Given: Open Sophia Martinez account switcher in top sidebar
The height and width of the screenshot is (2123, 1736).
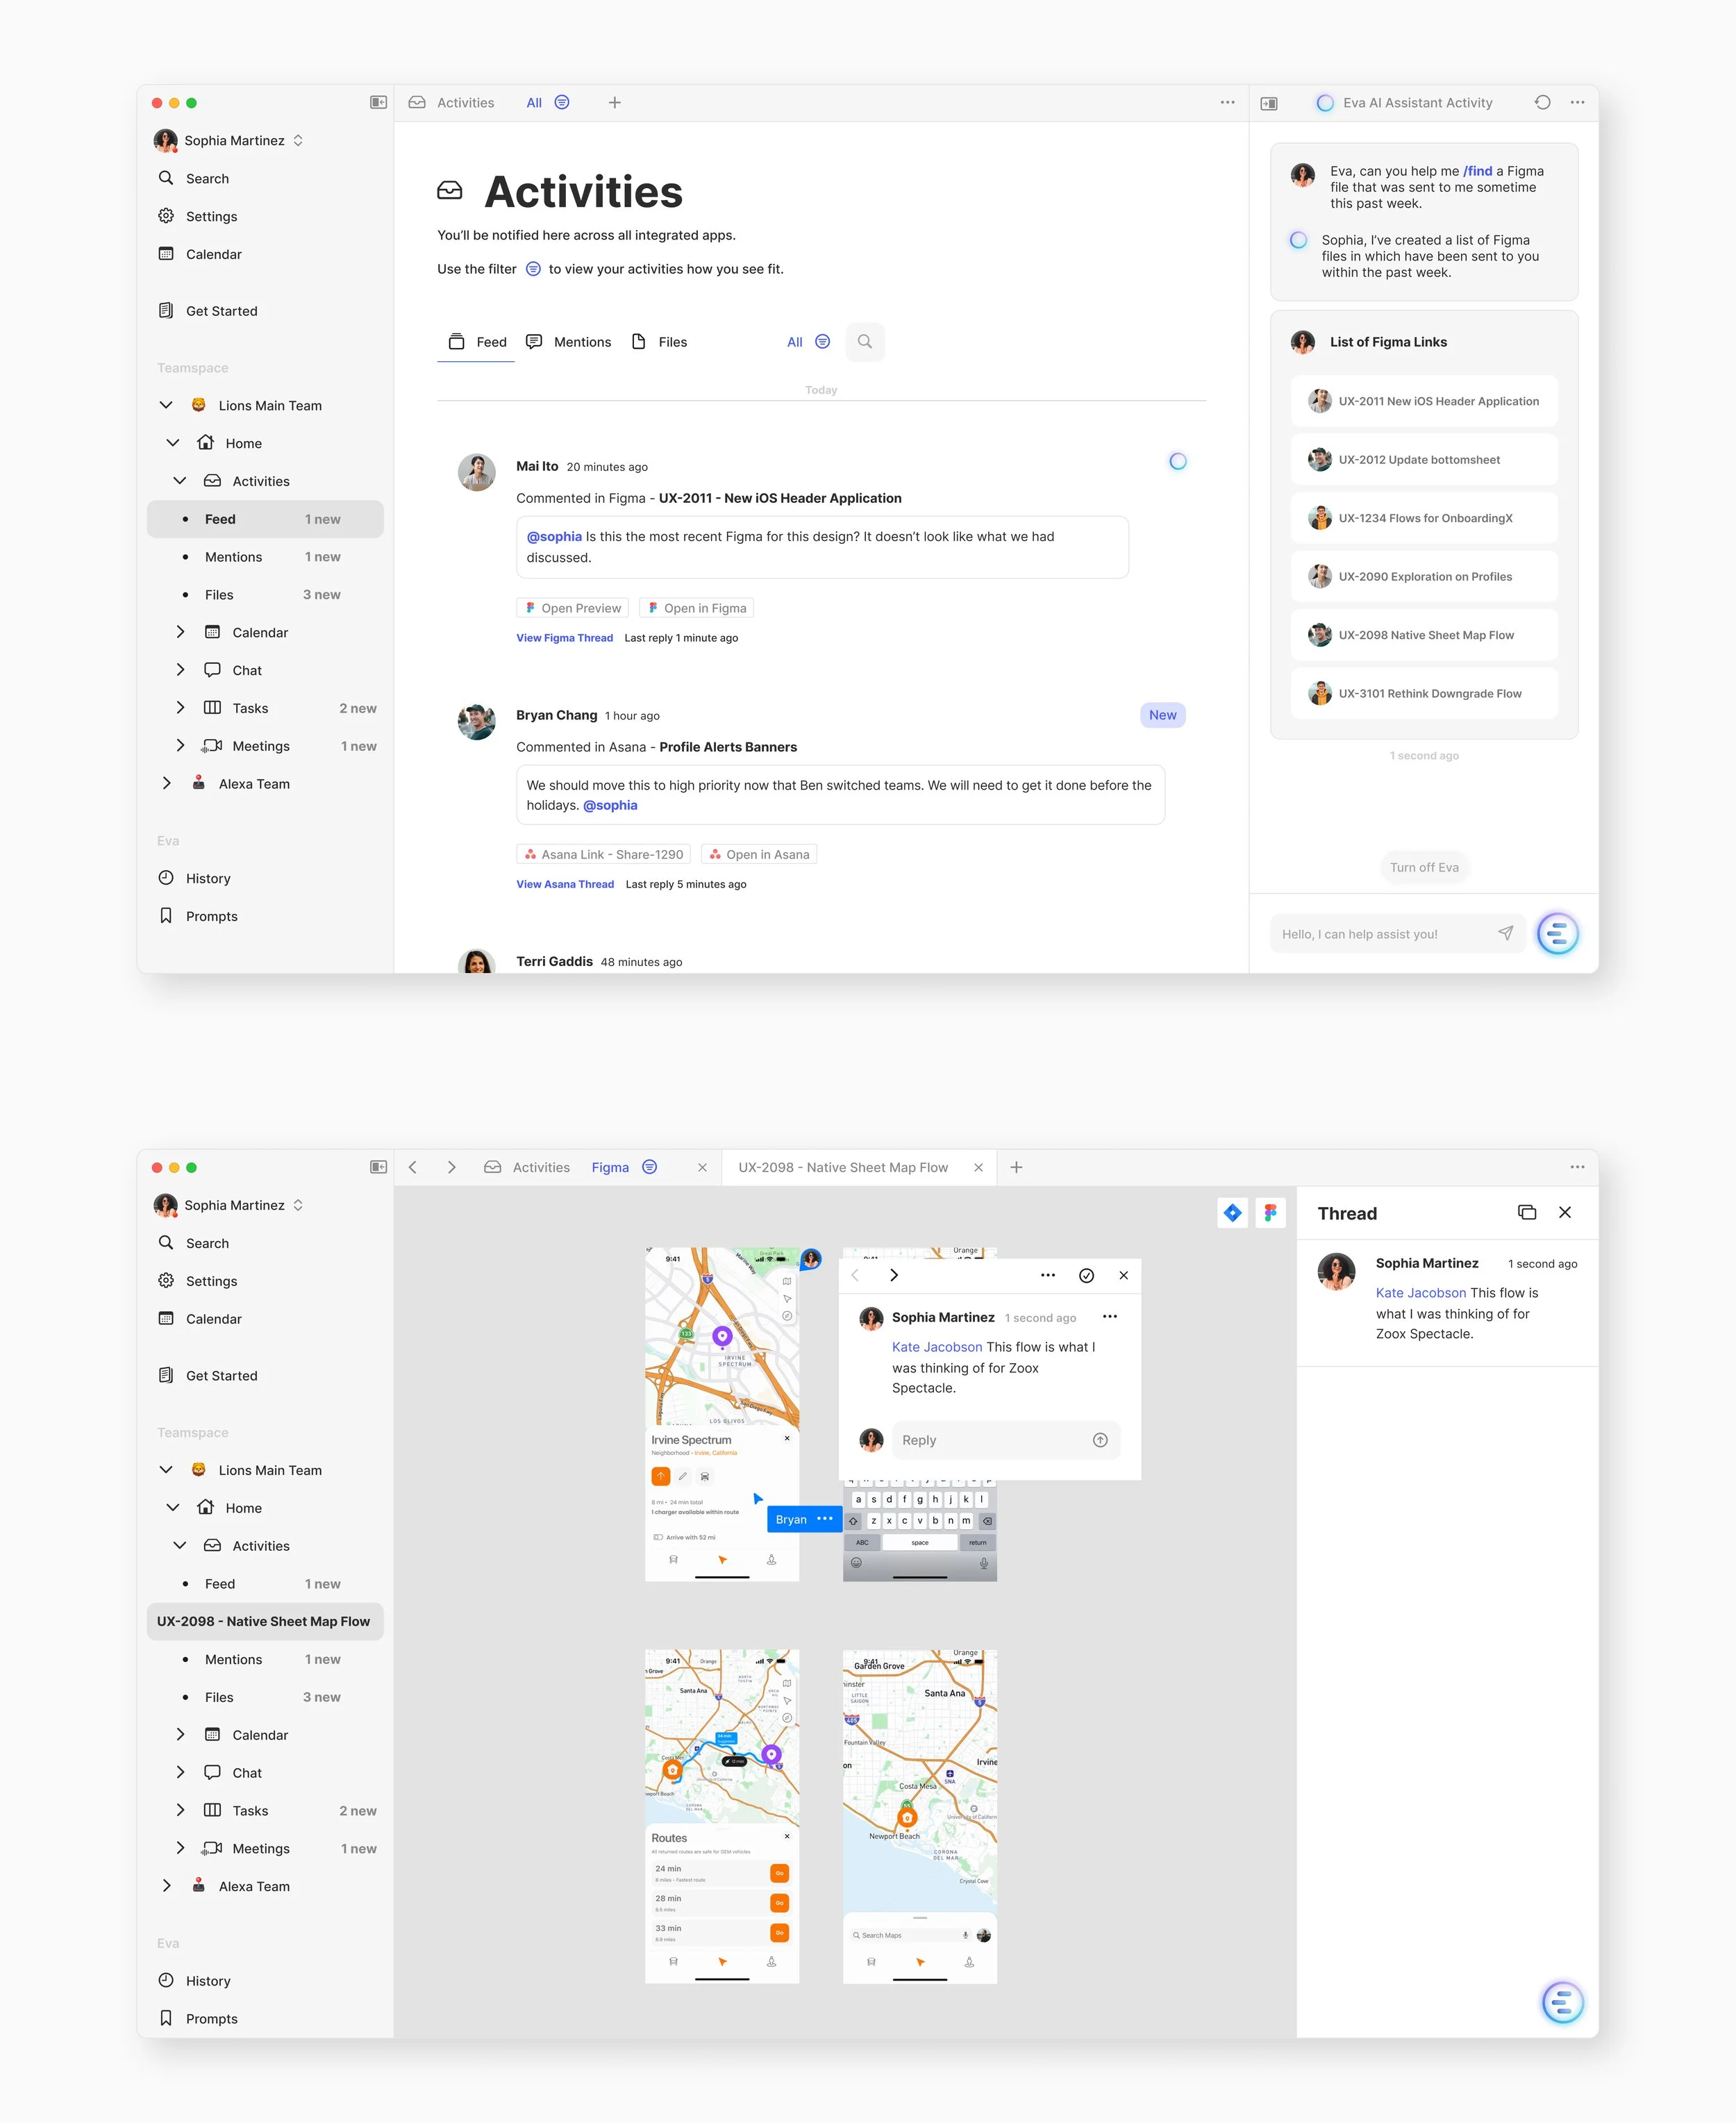Looking at the screenshot, I should pos(298,141).
